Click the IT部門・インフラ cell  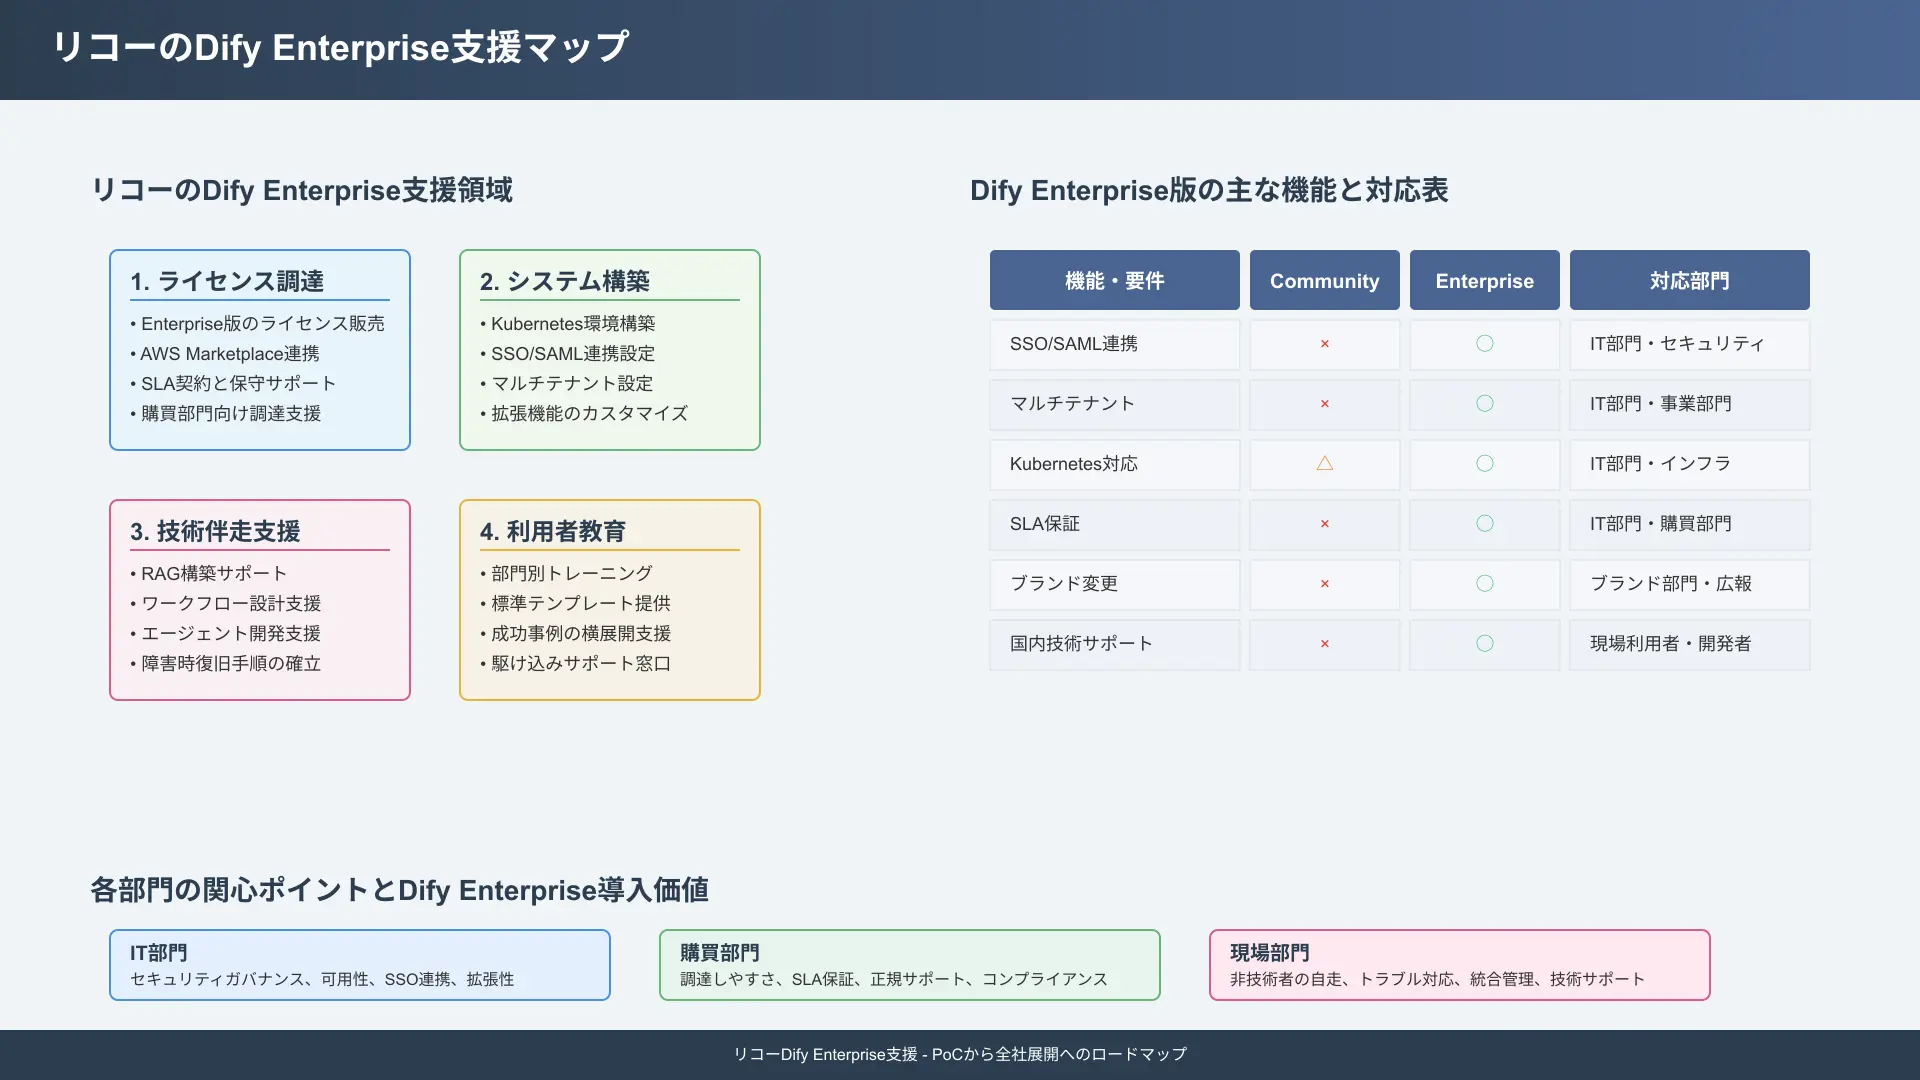pos(1690,464)
